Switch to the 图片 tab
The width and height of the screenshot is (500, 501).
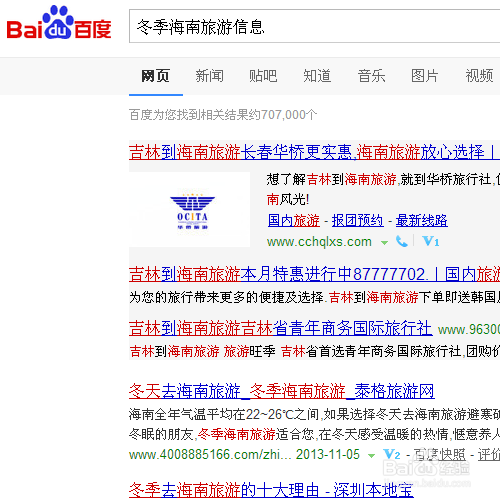424,76
